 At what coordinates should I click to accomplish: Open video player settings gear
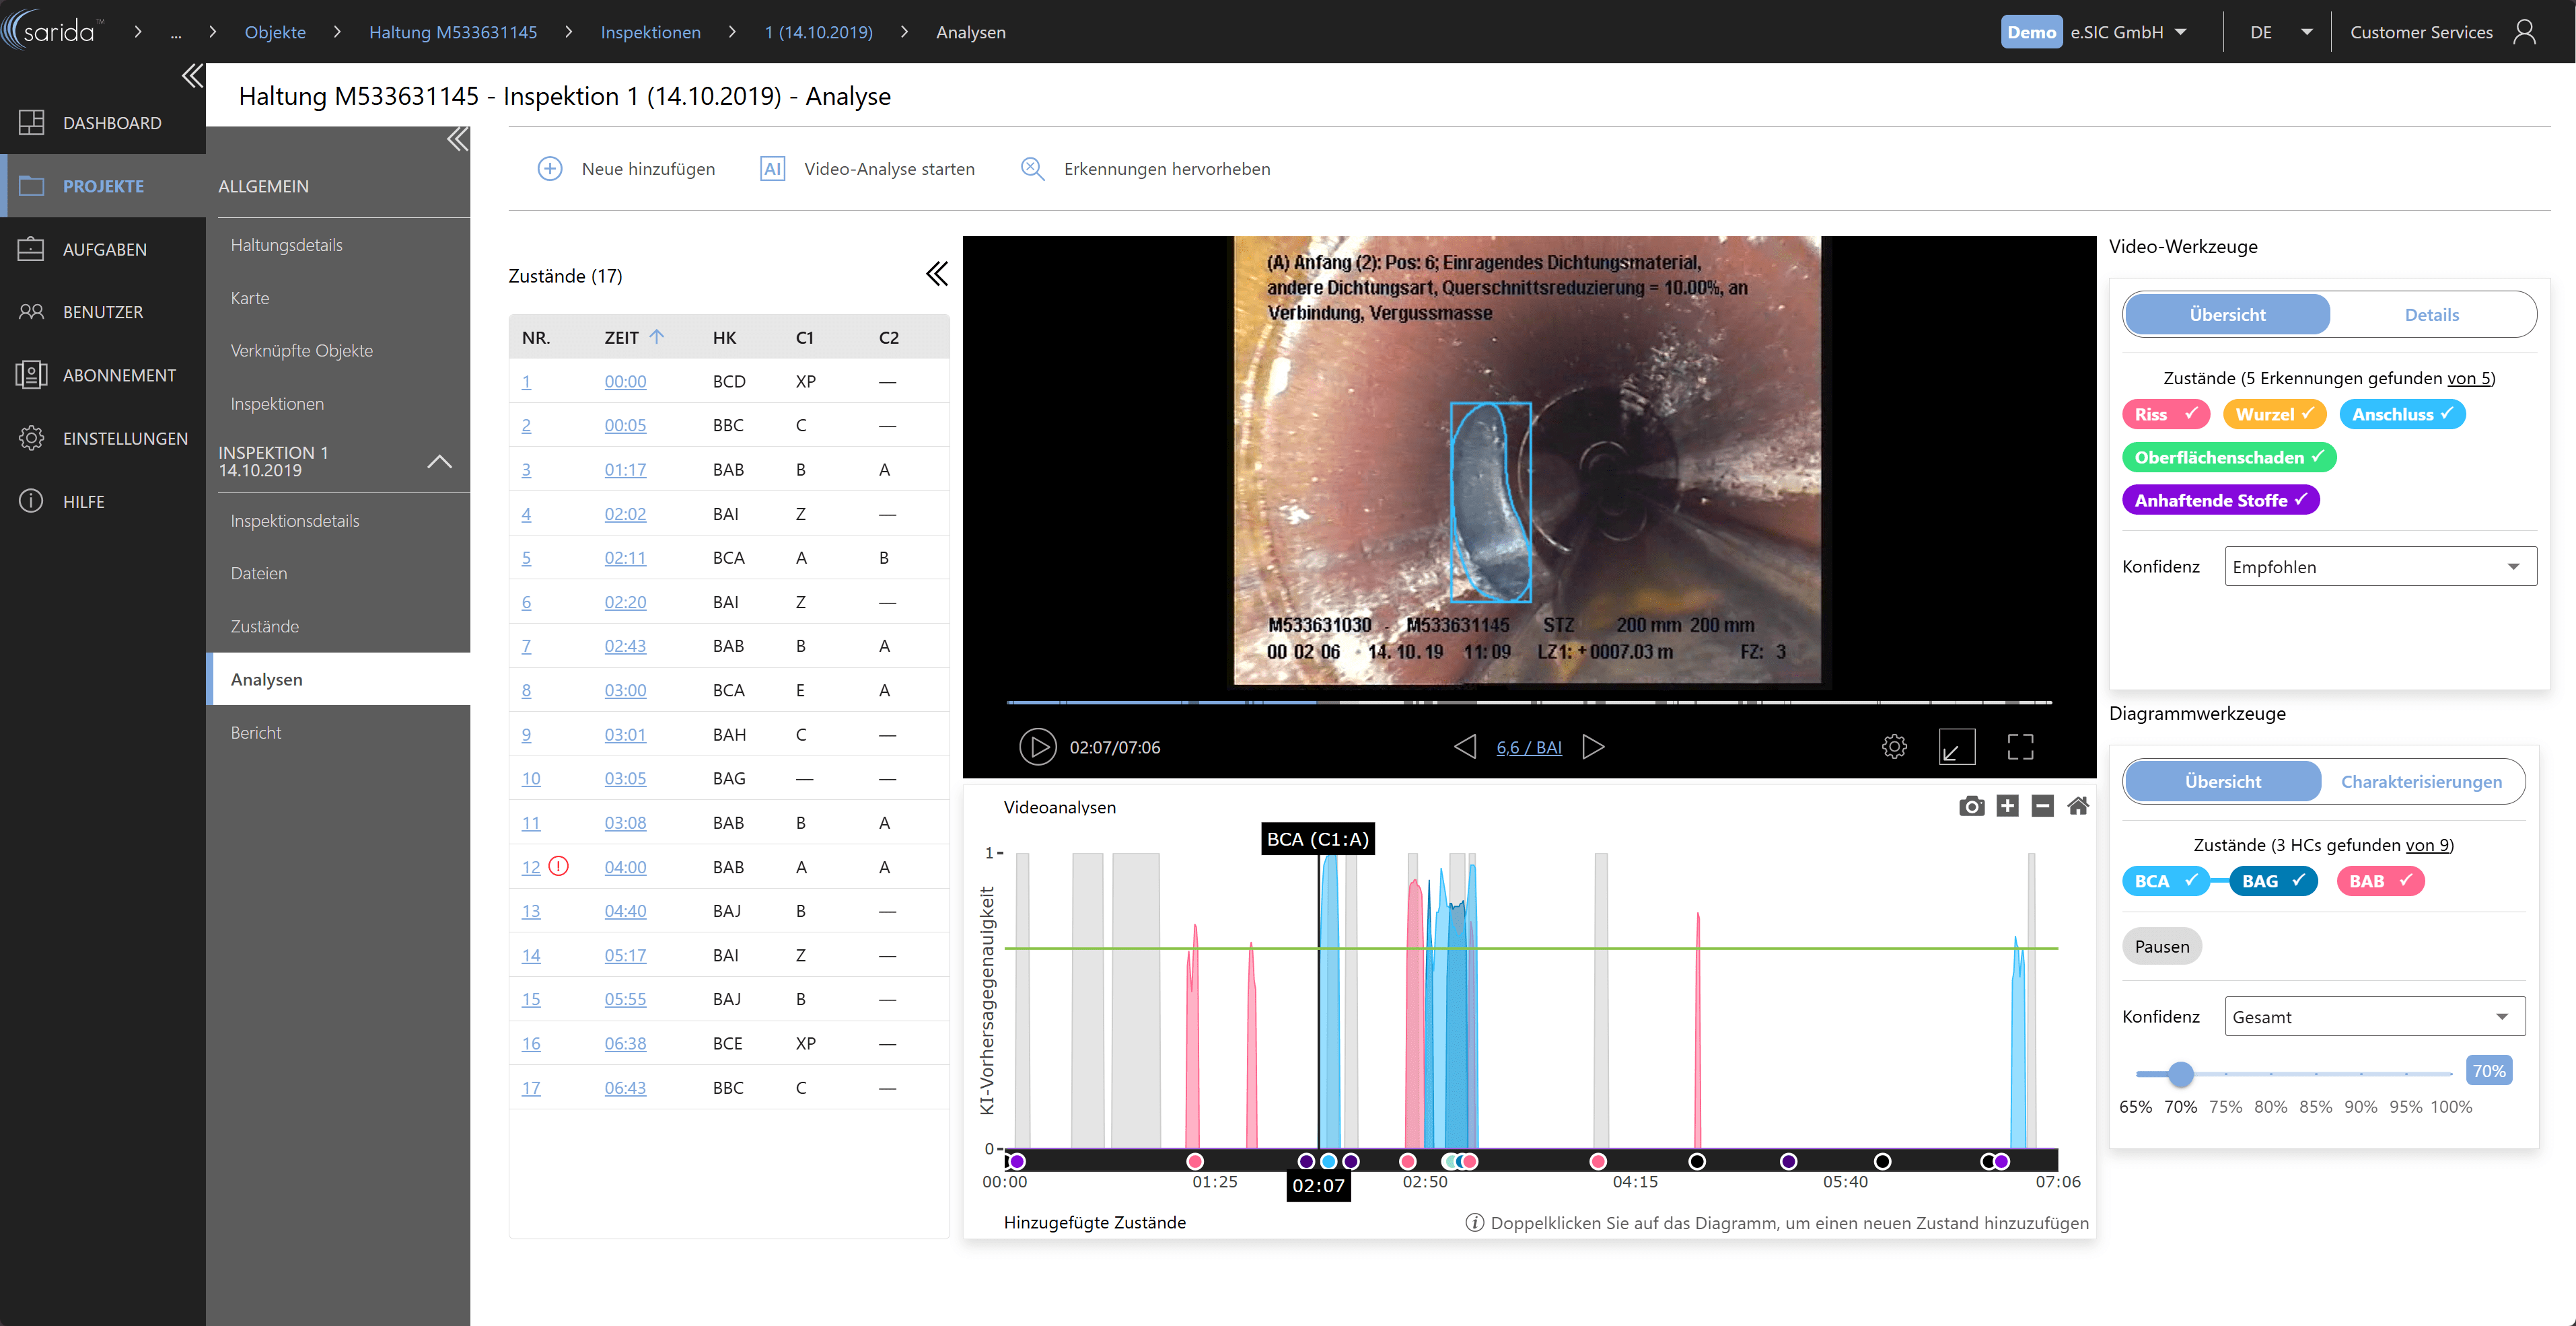[x=1893, y=747]
